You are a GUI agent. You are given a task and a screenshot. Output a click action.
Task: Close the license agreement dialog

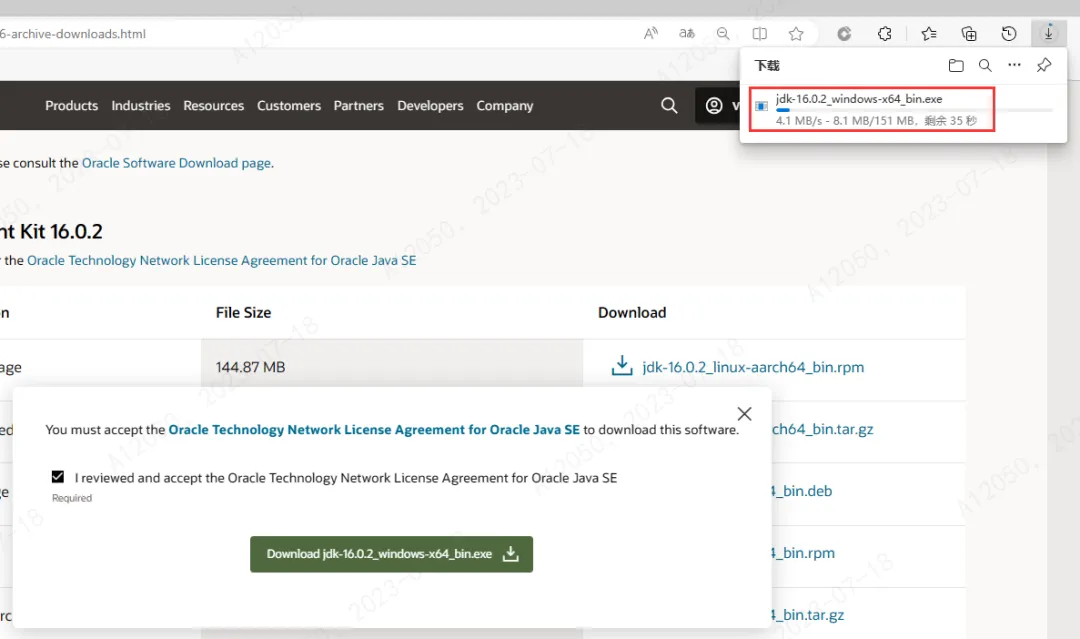pos(745,414)
